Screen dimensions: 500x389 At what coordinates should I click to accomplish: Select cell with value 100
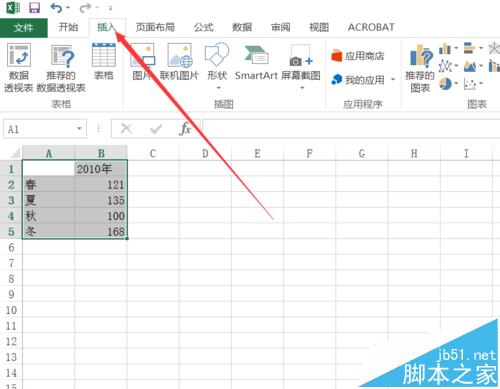101,215
